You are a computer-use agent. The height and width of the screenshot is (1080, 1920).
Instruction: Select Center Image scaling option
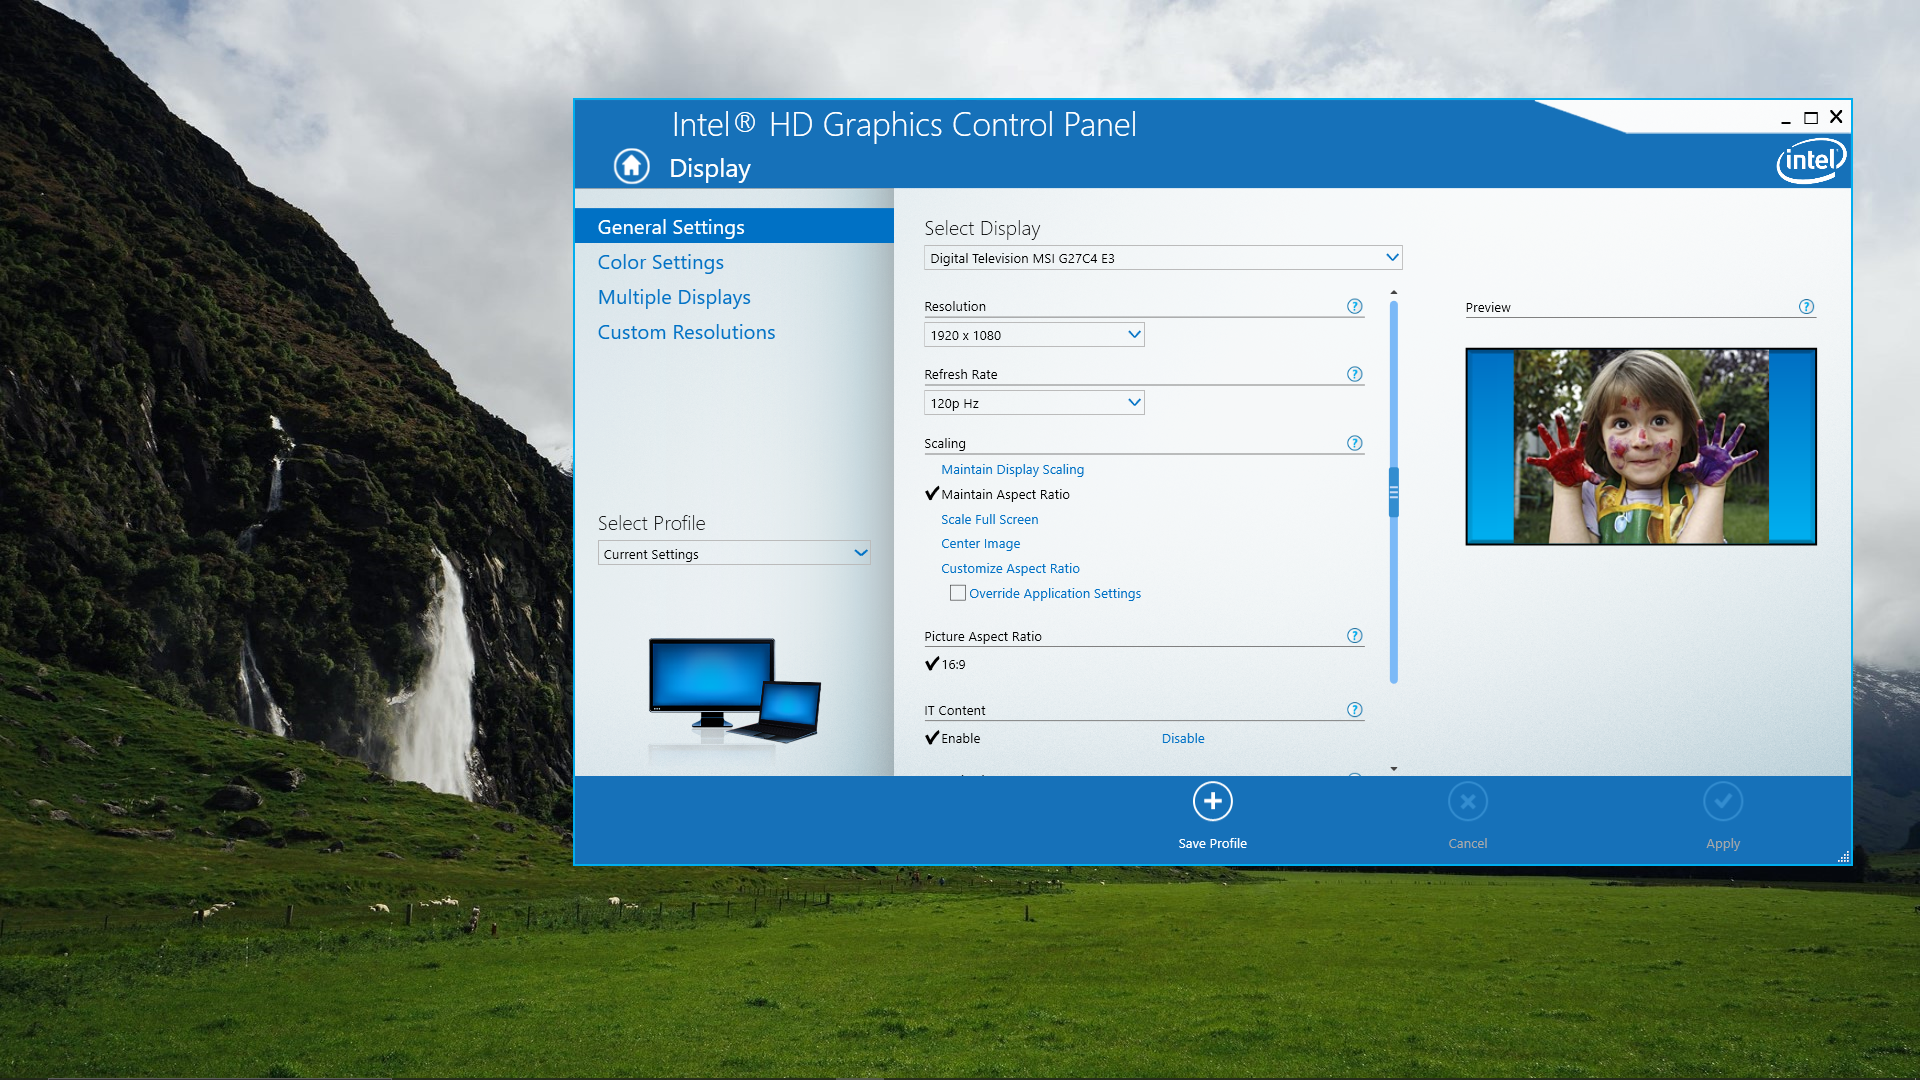pos(980,543)
